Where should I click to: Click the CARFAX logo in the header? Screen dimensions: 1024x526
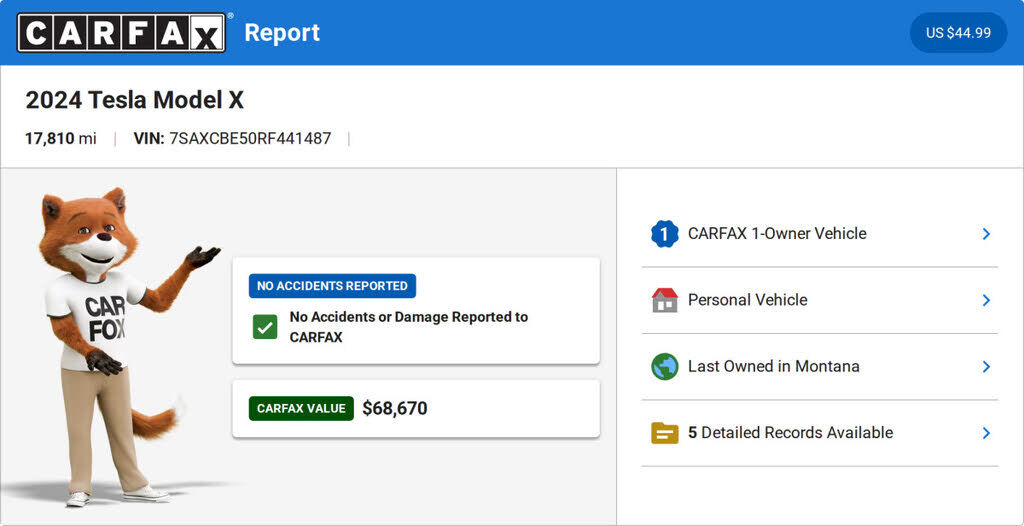[x=121, y=32]
